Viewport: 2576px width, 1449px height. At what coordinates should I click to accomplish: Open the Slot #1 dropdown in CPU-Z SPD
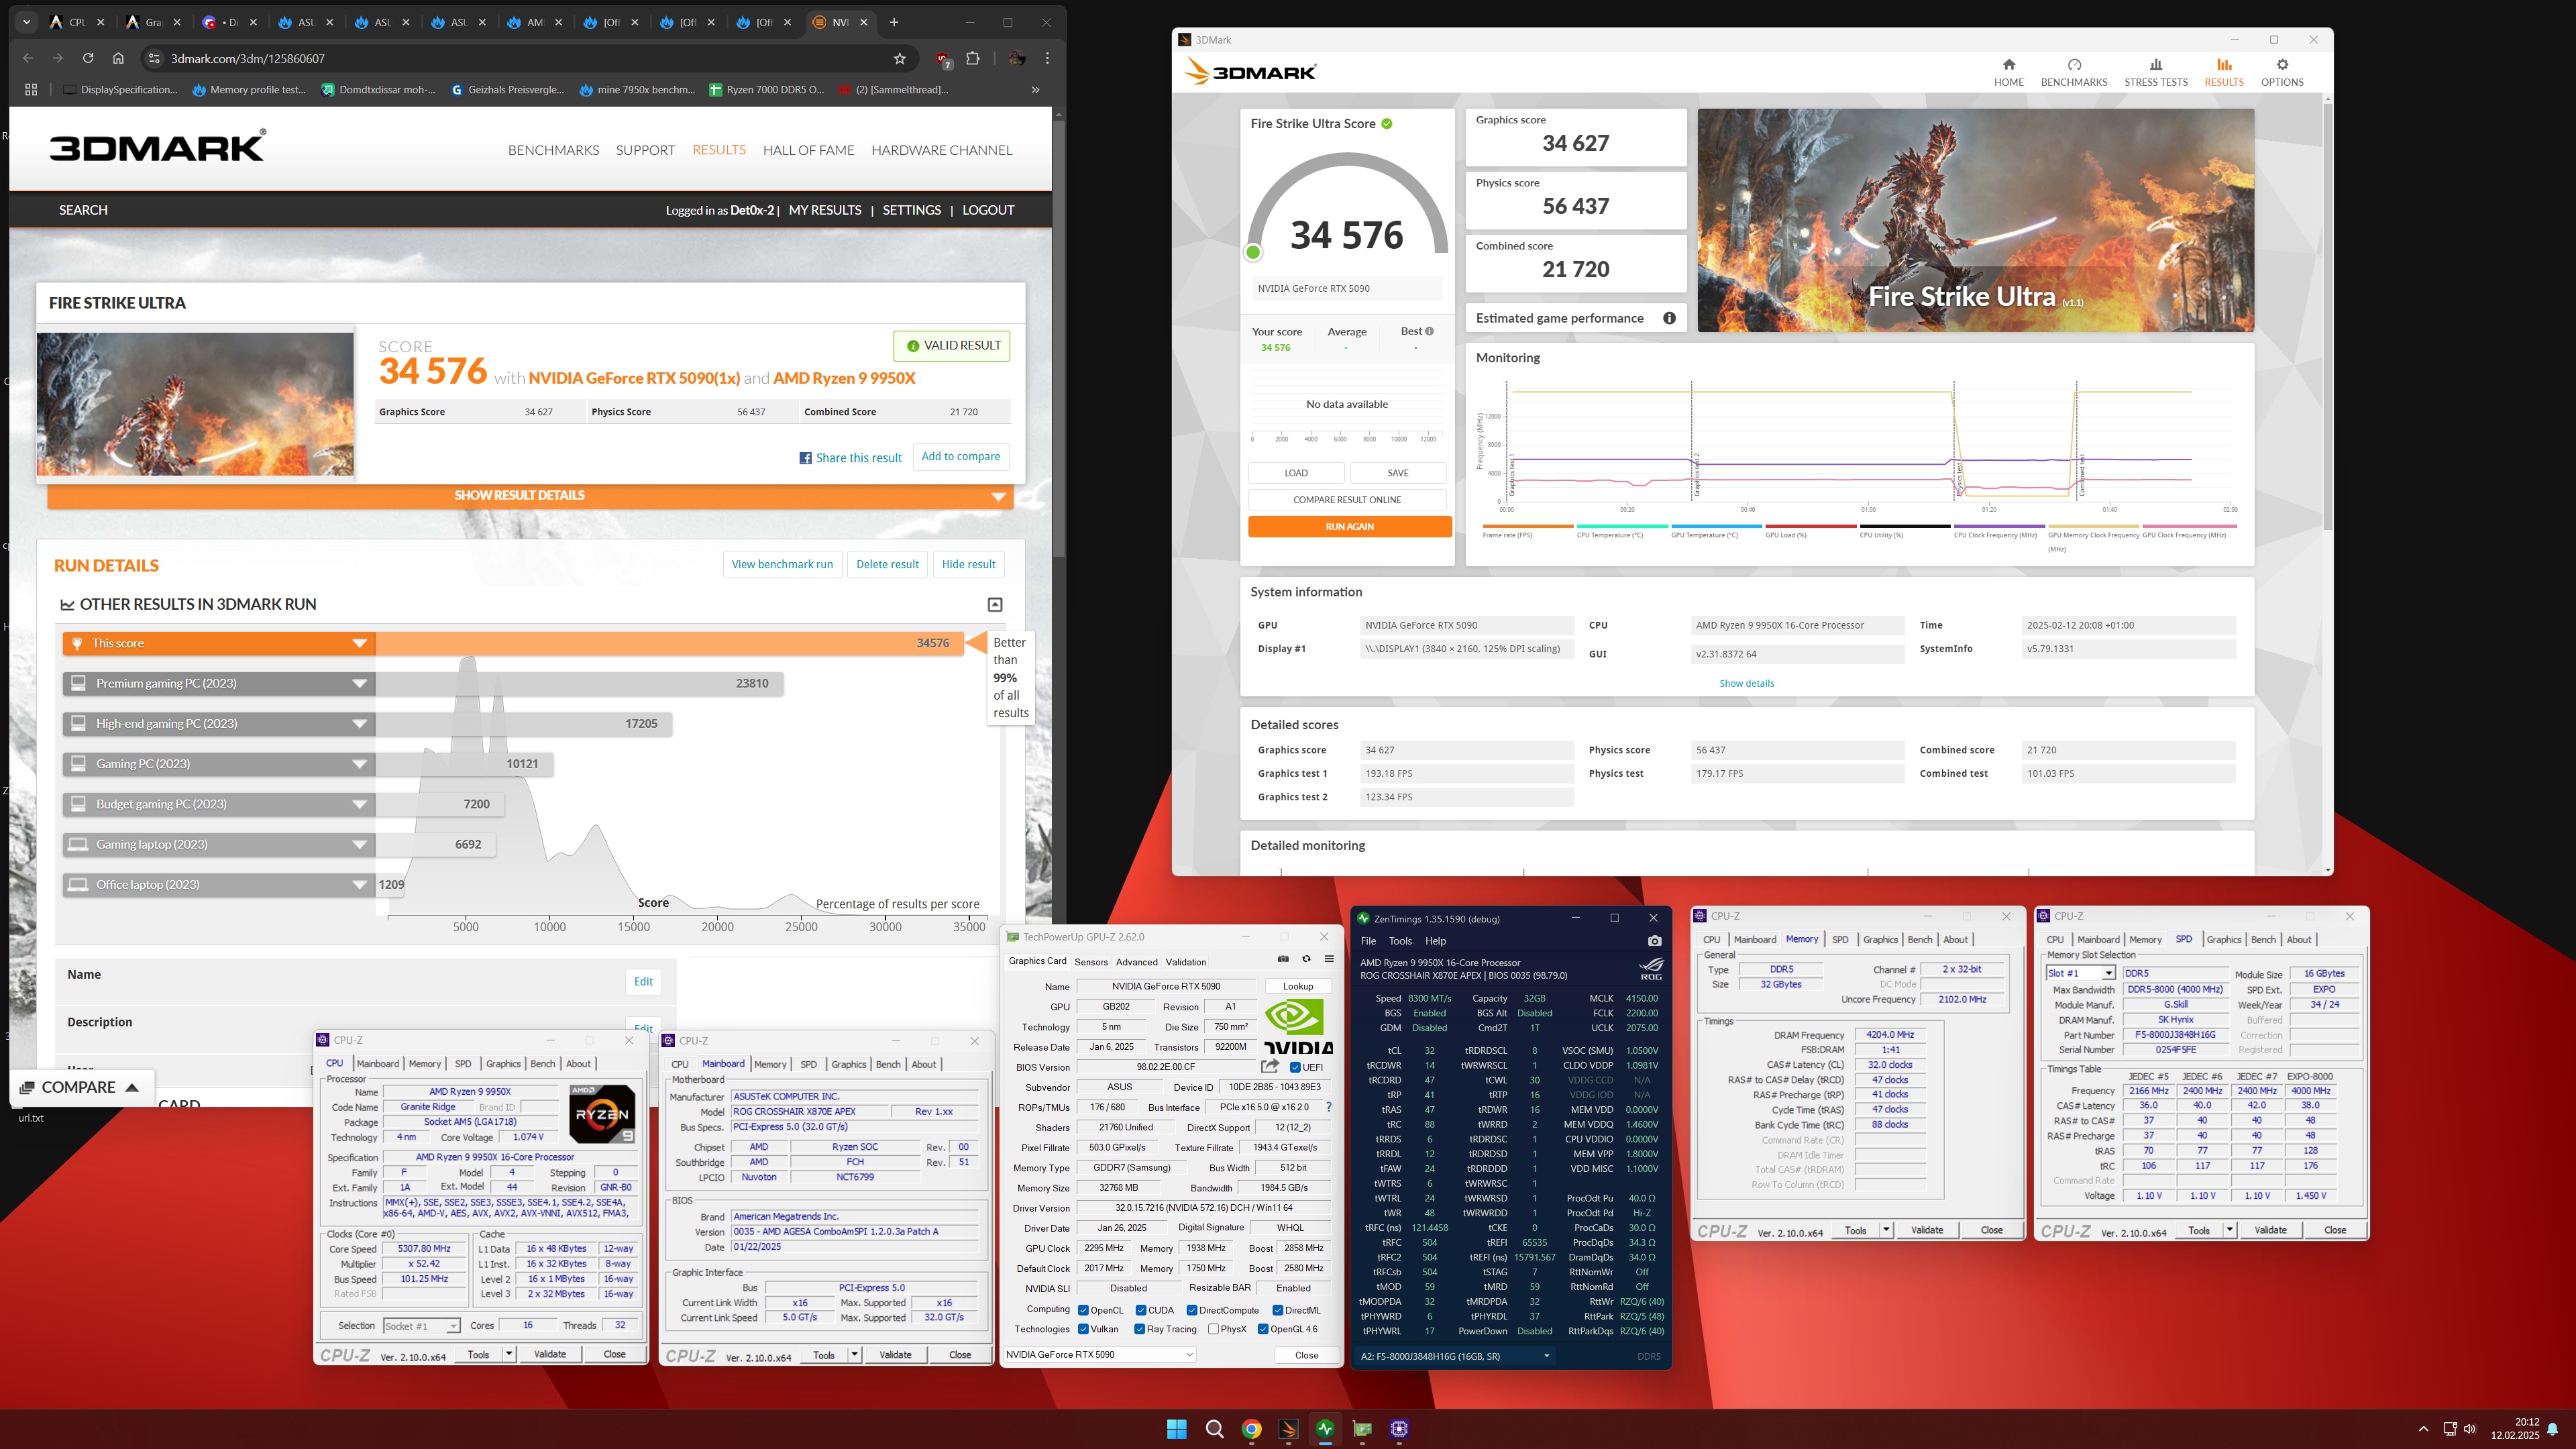[x=2080, y=973]
